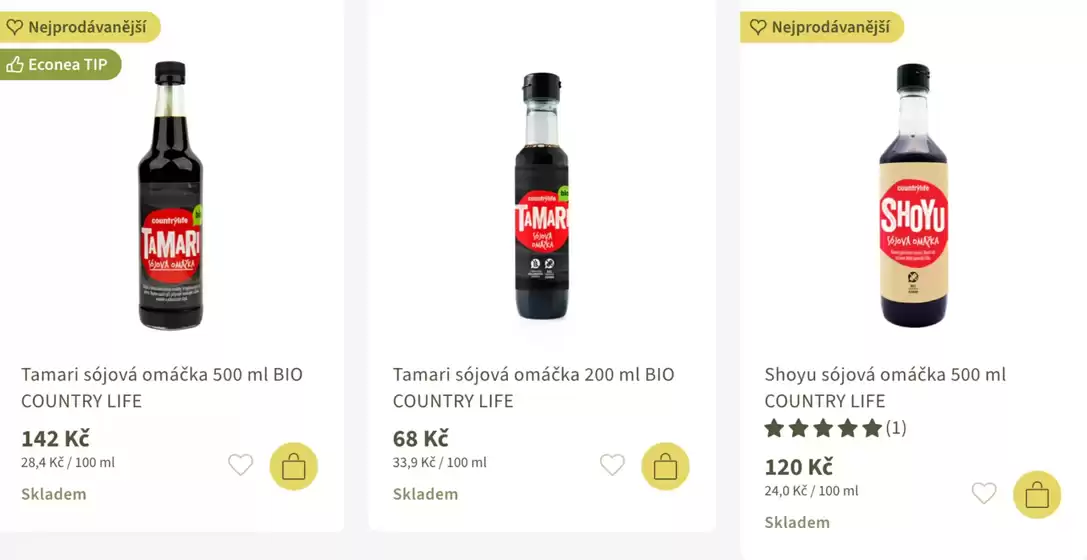Screen dimensions: 1087x560
Task: Click the 142 Kč price
Action: tap(55, 438)
